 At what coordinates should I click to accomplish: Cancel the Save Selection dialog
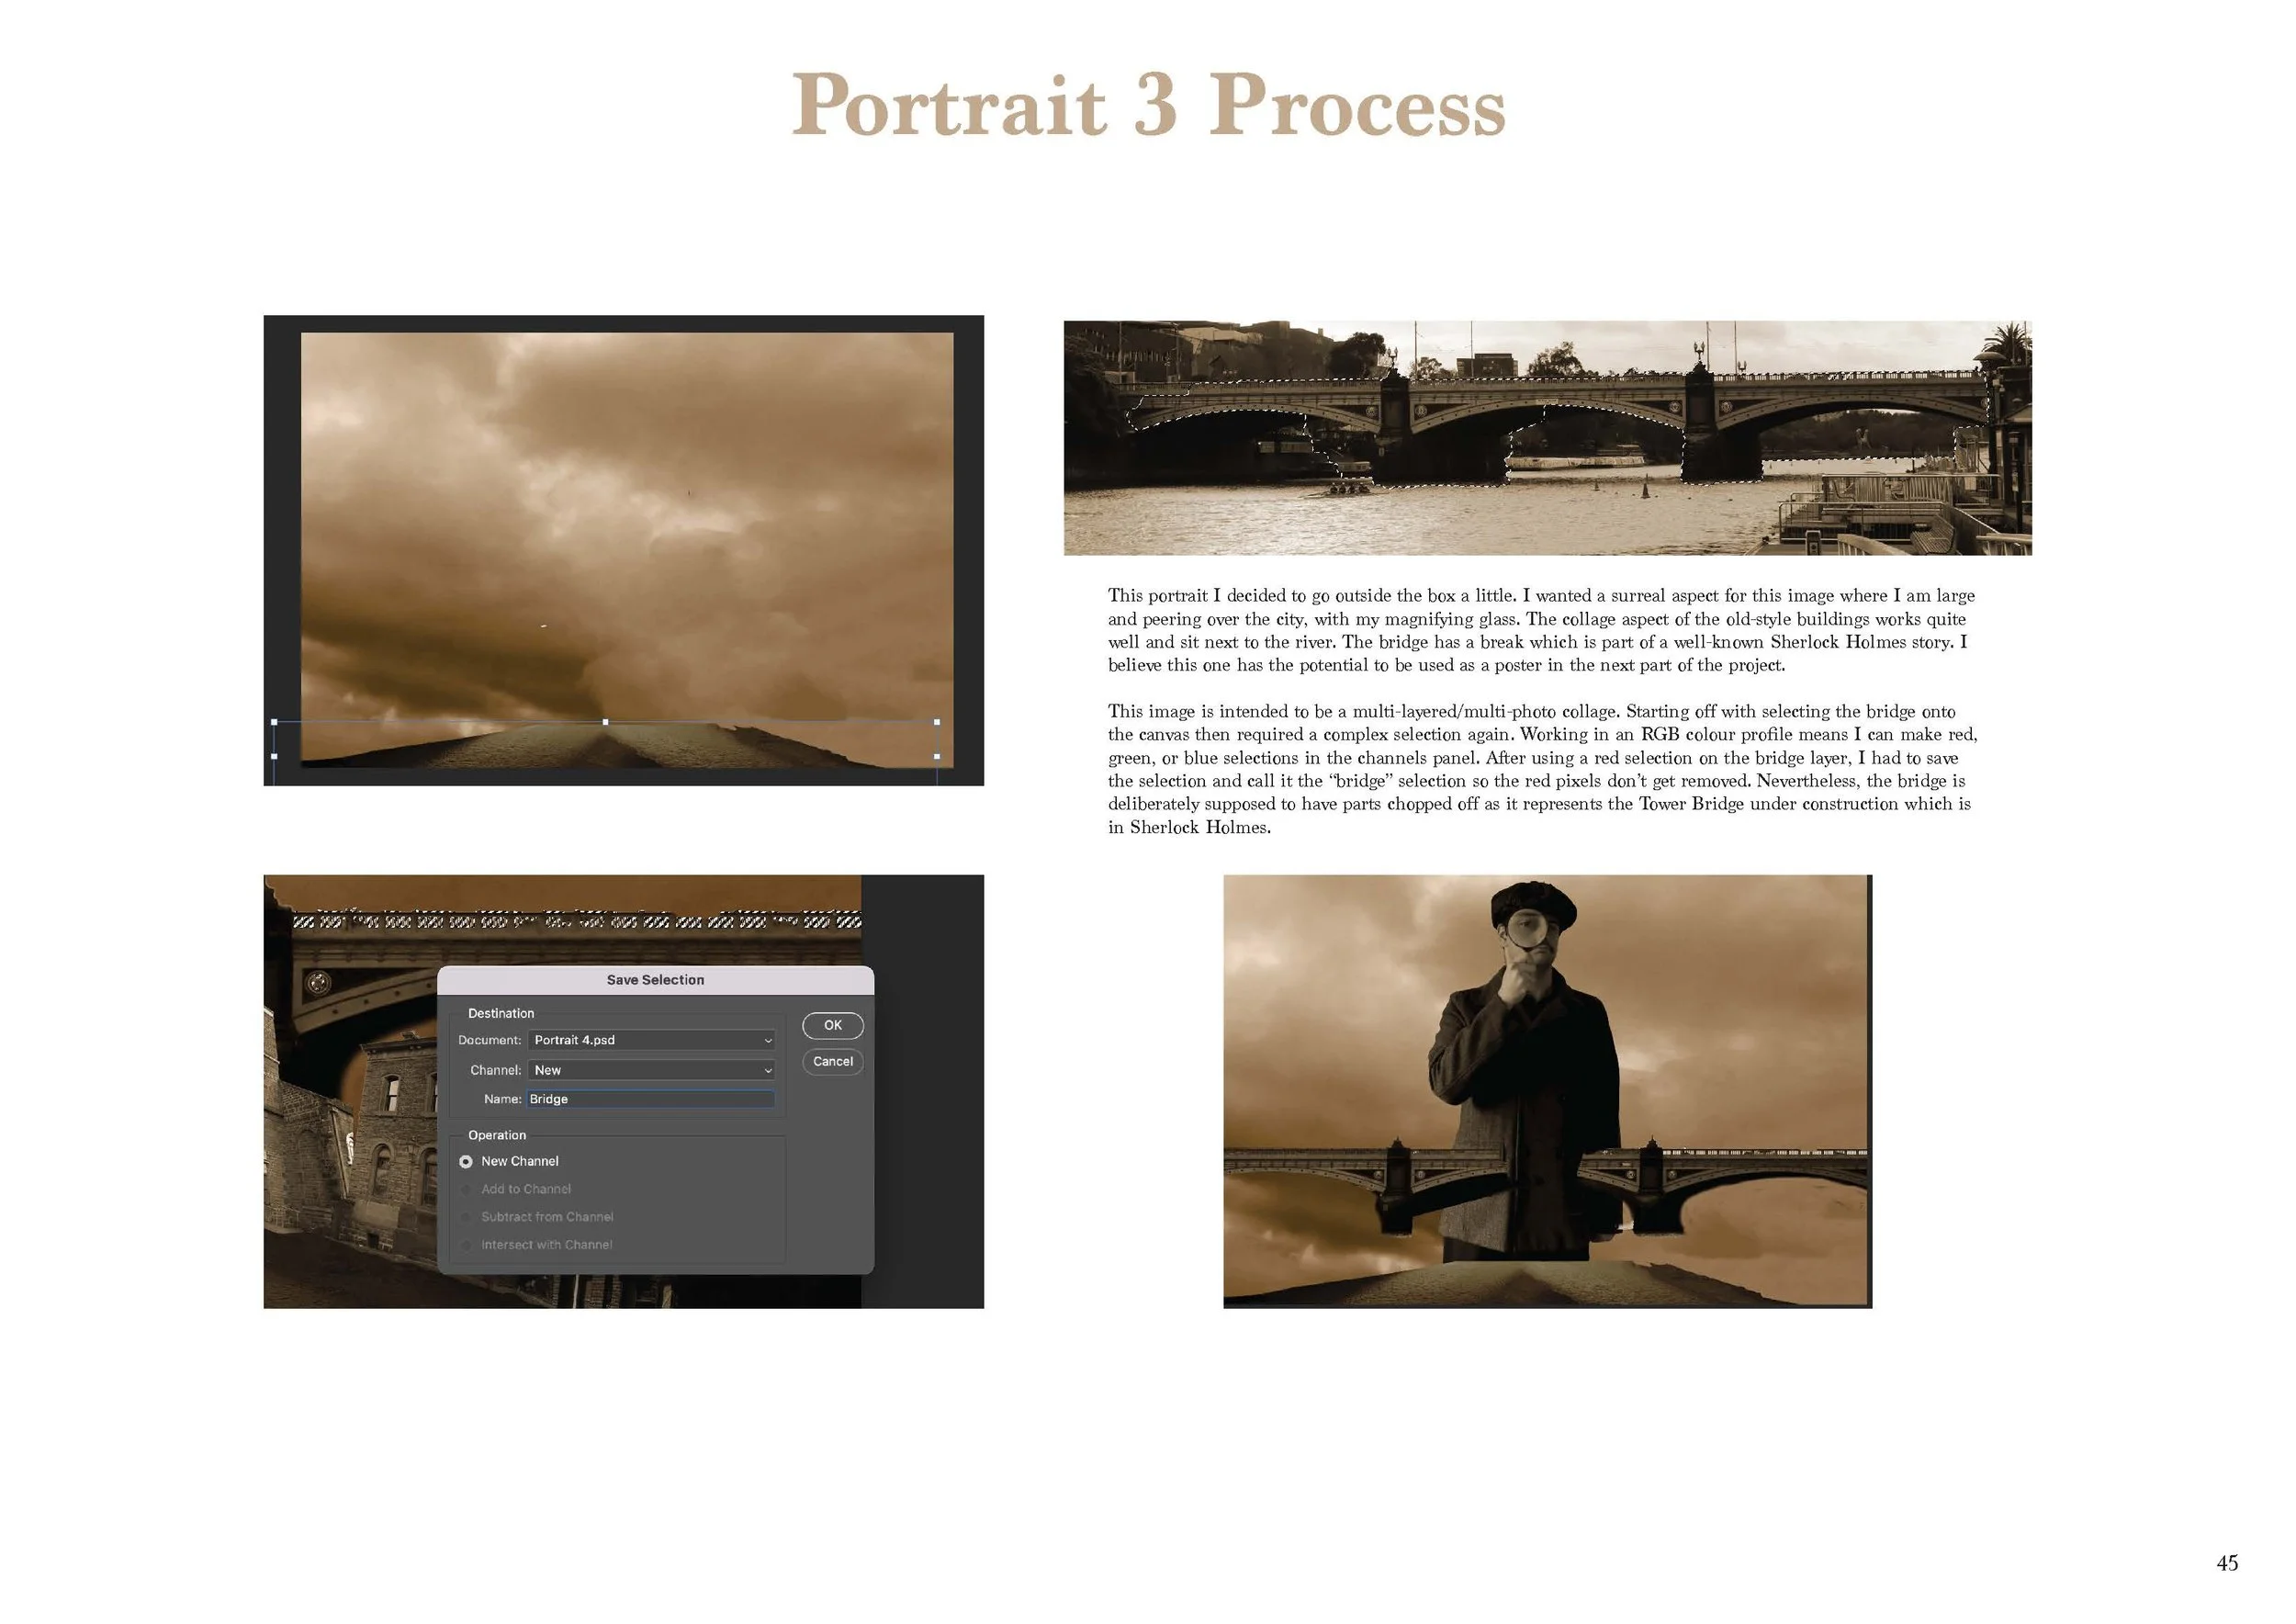point(832,1061)
